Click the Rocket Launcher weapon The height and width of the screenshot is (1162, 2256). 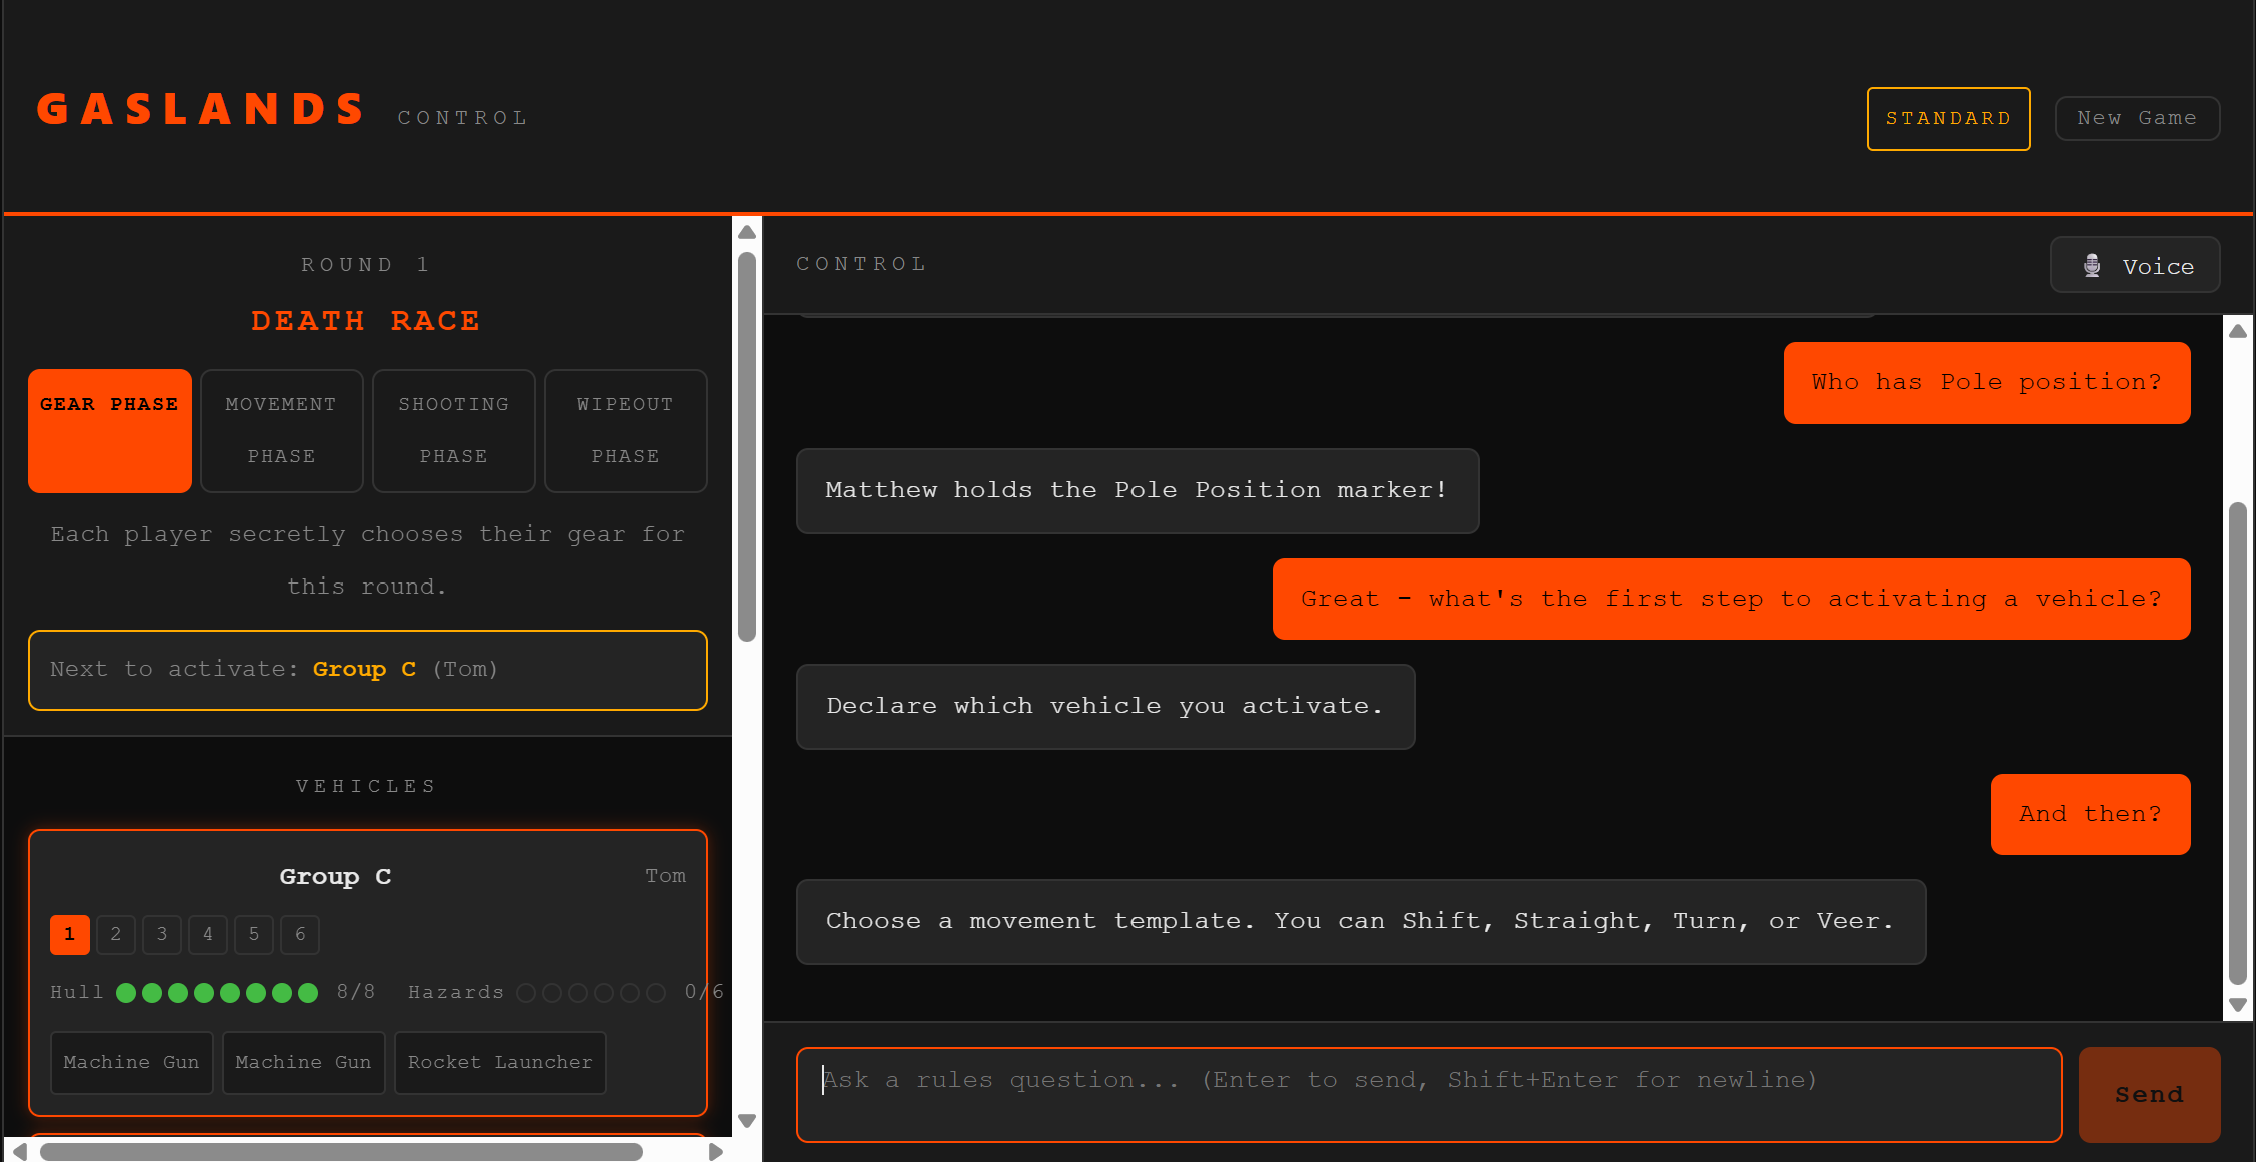click(x=499, y=1062)
